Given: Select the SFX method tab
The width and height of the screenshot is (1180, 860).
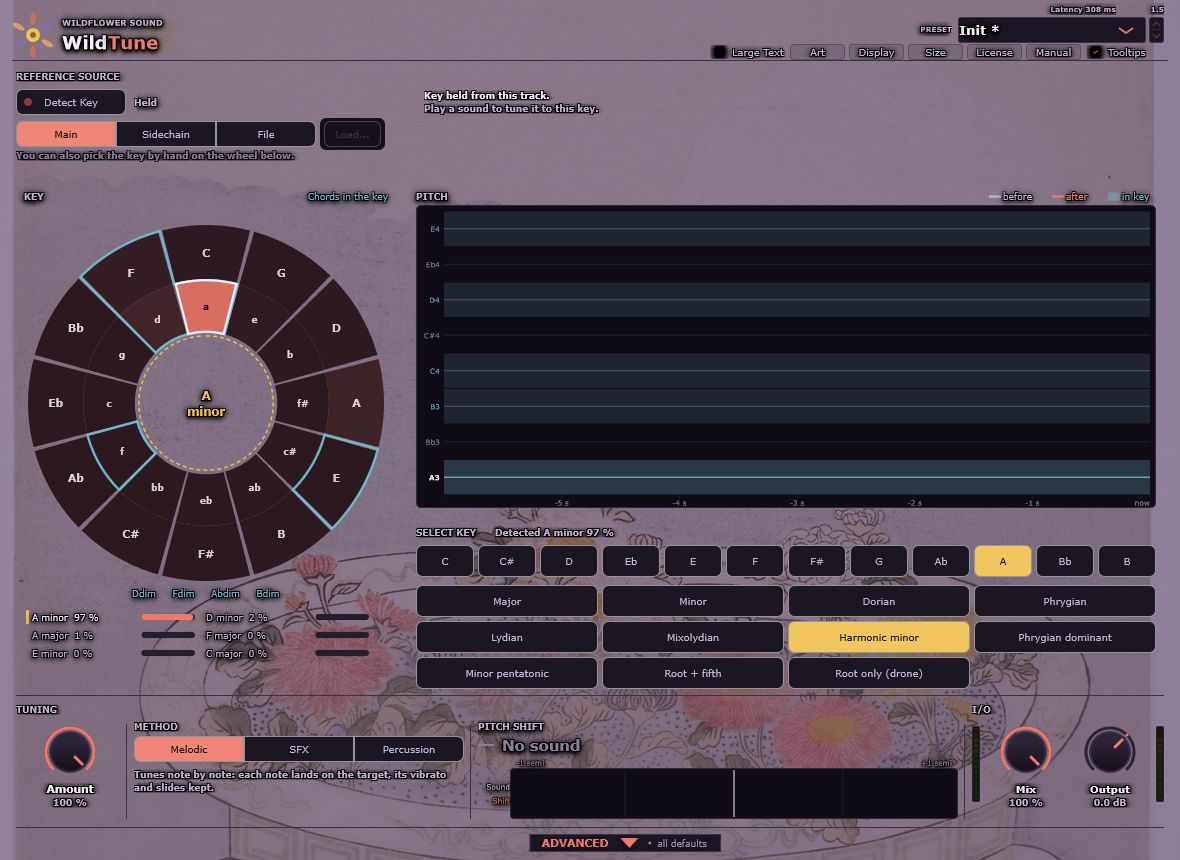Looking at the screenshot, I should point(299,749).
